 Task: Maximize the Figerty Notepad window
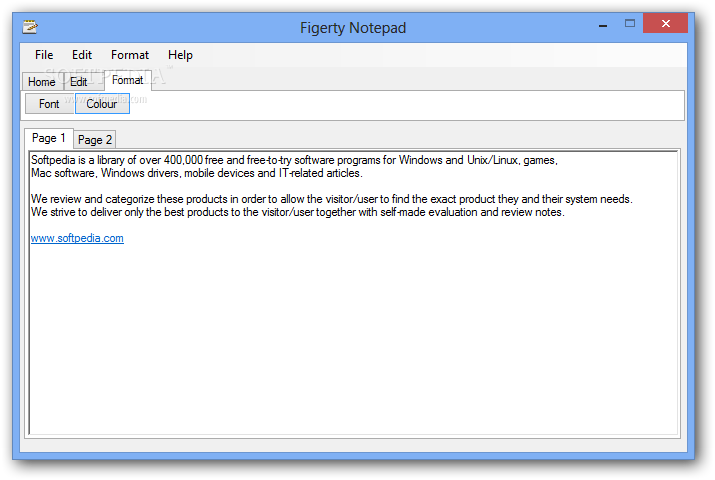pyautogui.click(x=630, y=23)
